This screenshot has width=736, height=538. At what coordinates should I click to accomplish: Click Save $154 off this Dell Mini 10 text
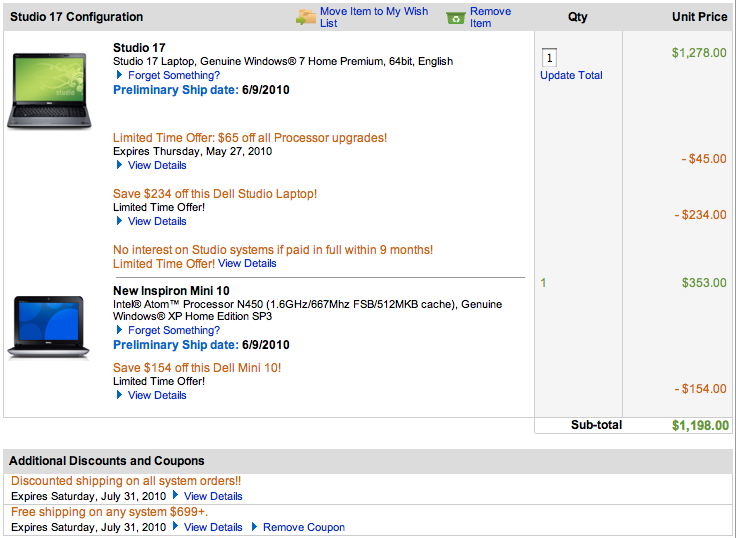[x=197, y=368]
